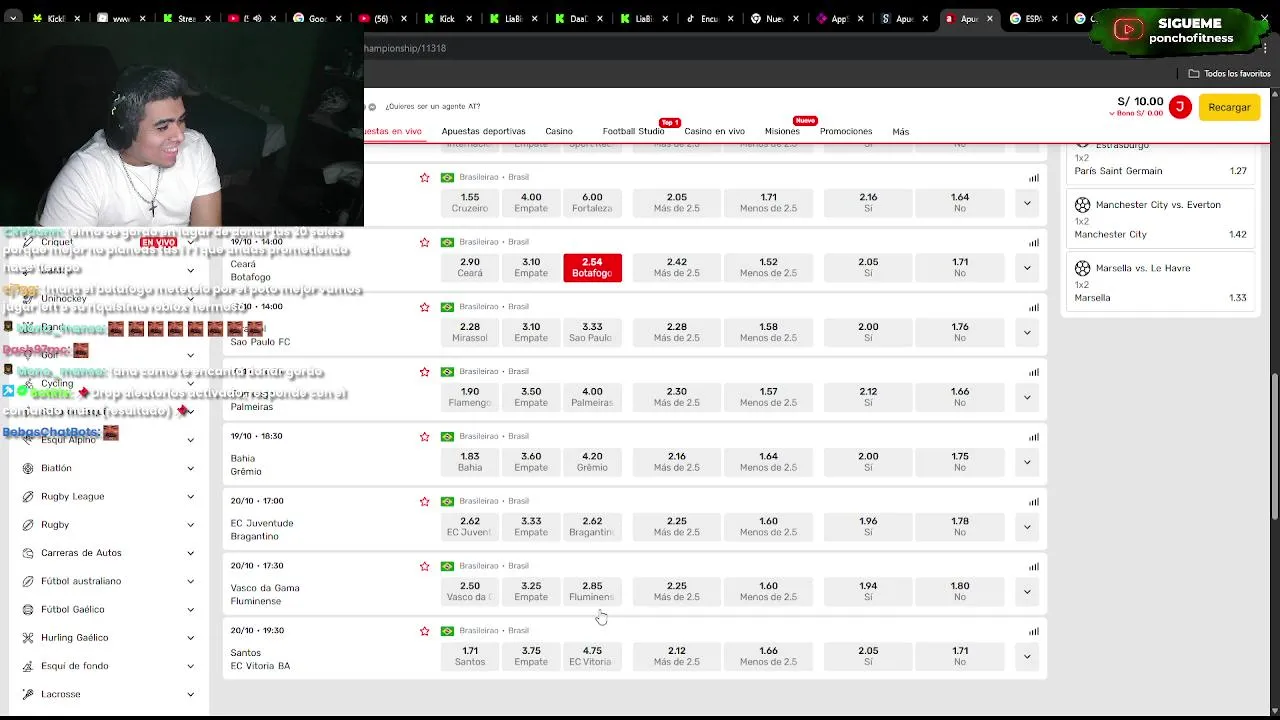The height and width of the screenshot is (720, 1280).
Task: Click the Biatlón sport icon
Action: pyautogui.click(x=28, y=468)
